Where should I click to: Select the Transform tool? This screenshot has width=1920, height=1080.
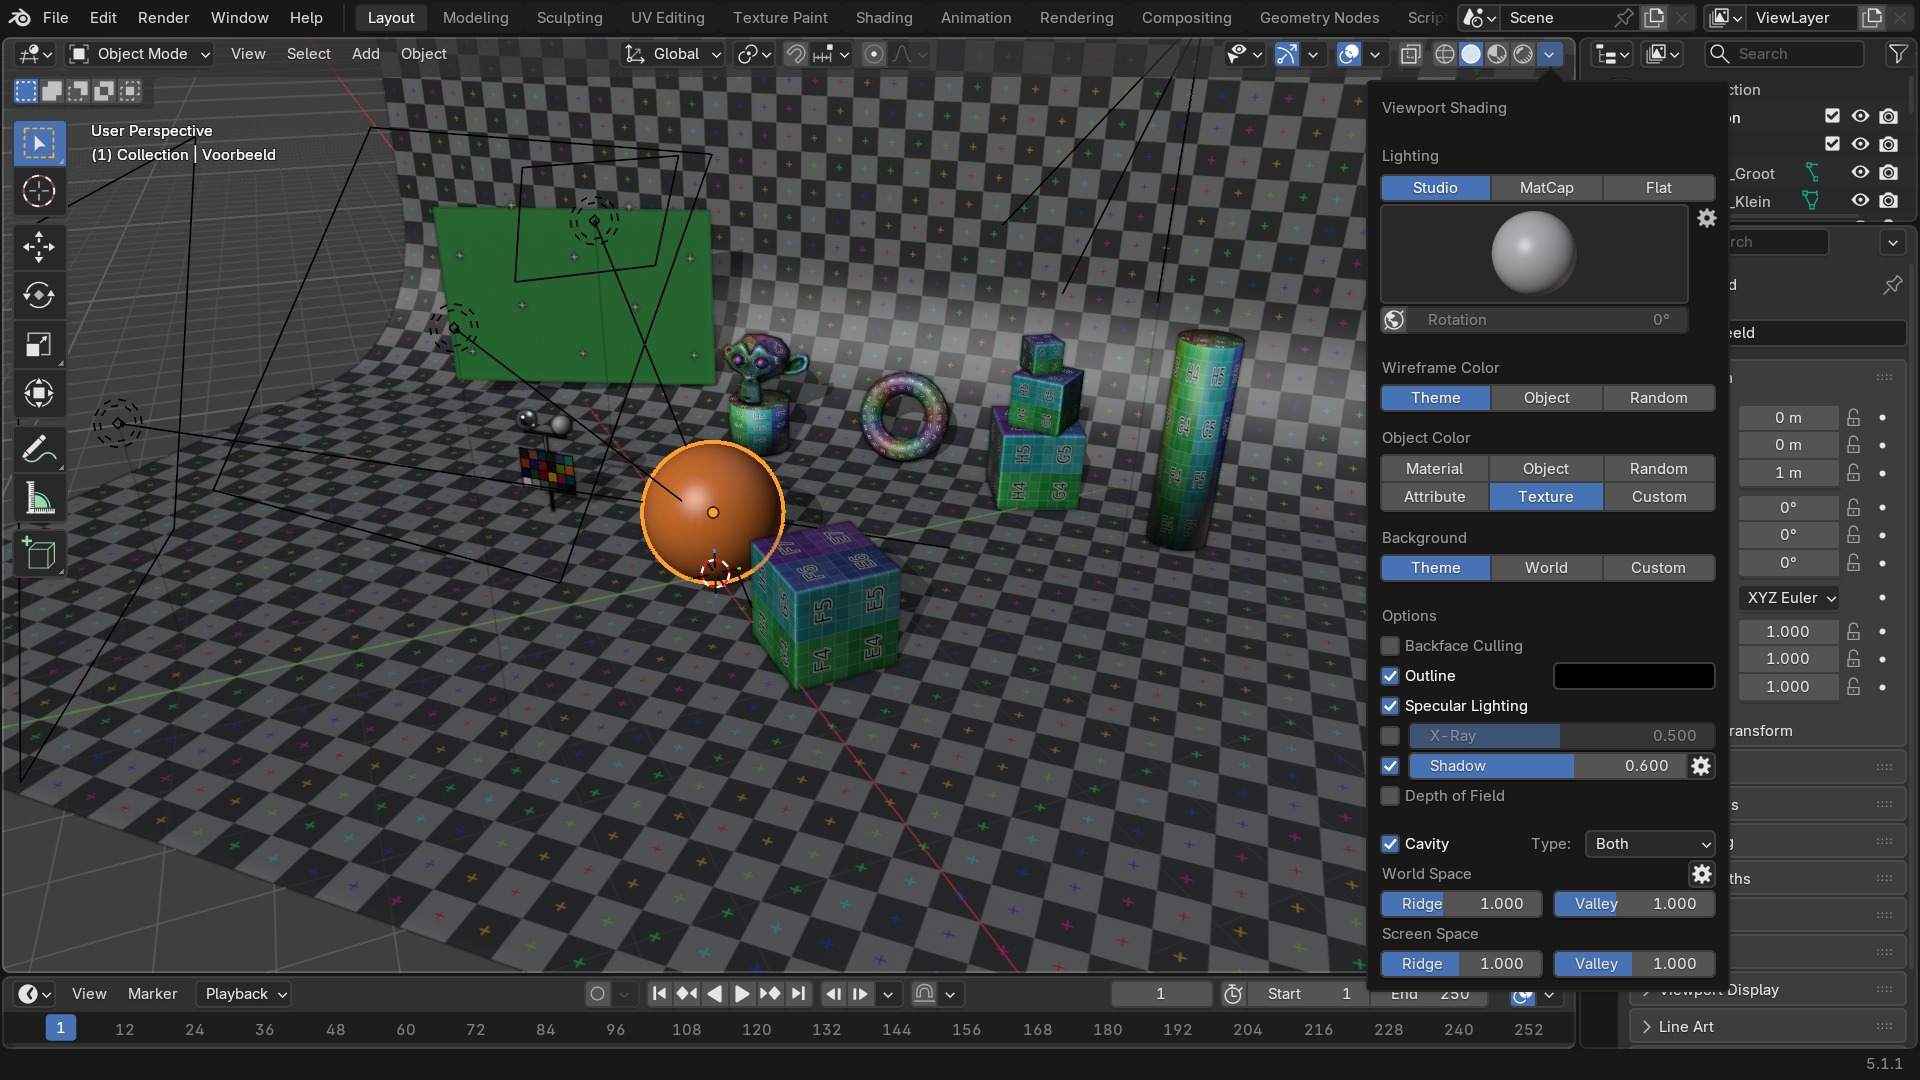(39, 393)
